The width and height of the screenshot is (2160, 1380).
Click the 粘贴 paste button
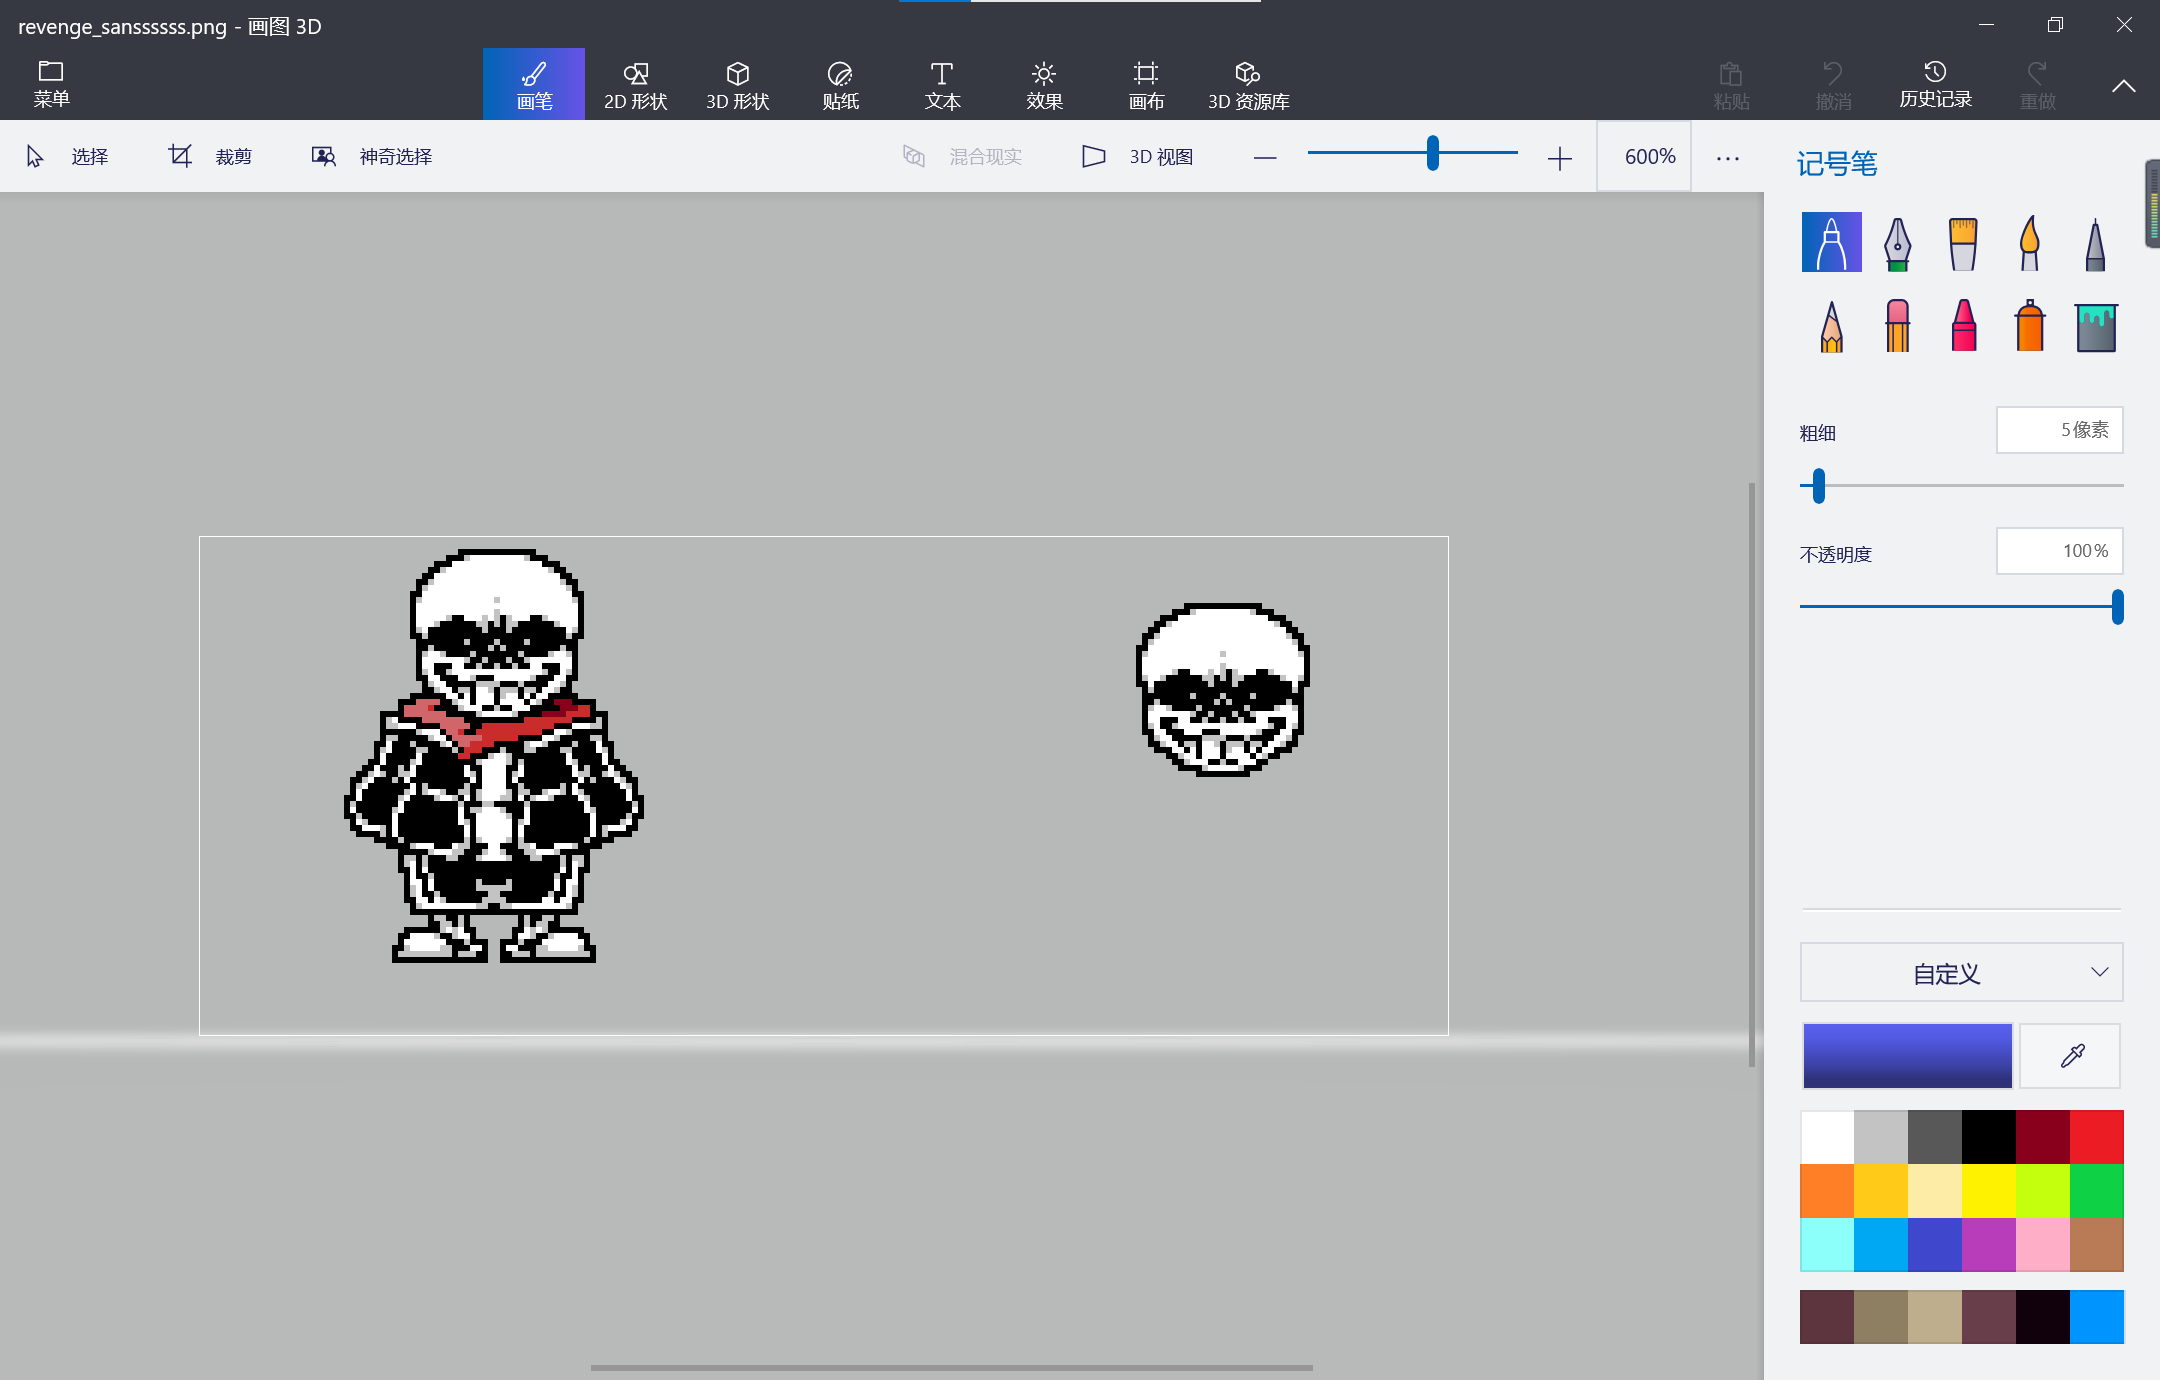pos(1731,85)
